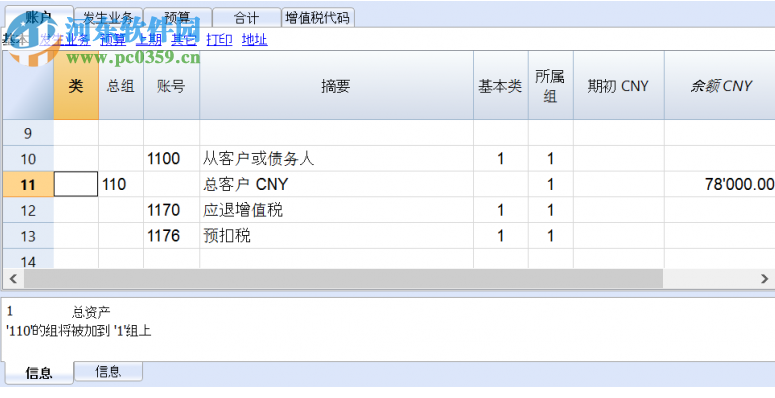Click the 所属组 column header
The width and height of the screenshot is (775, 398).
[551, 86]
